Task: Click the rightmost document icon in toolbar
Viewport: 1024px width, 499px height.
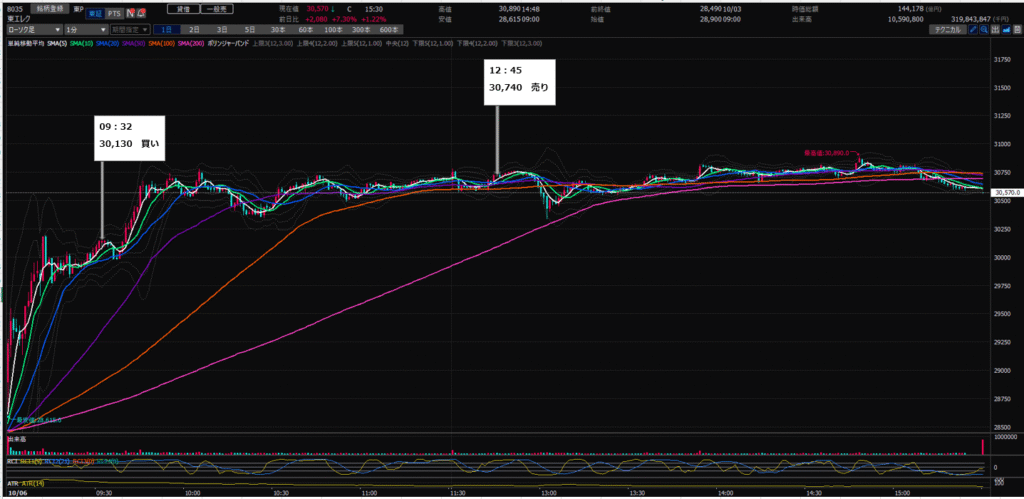Action: [1018, 31]
